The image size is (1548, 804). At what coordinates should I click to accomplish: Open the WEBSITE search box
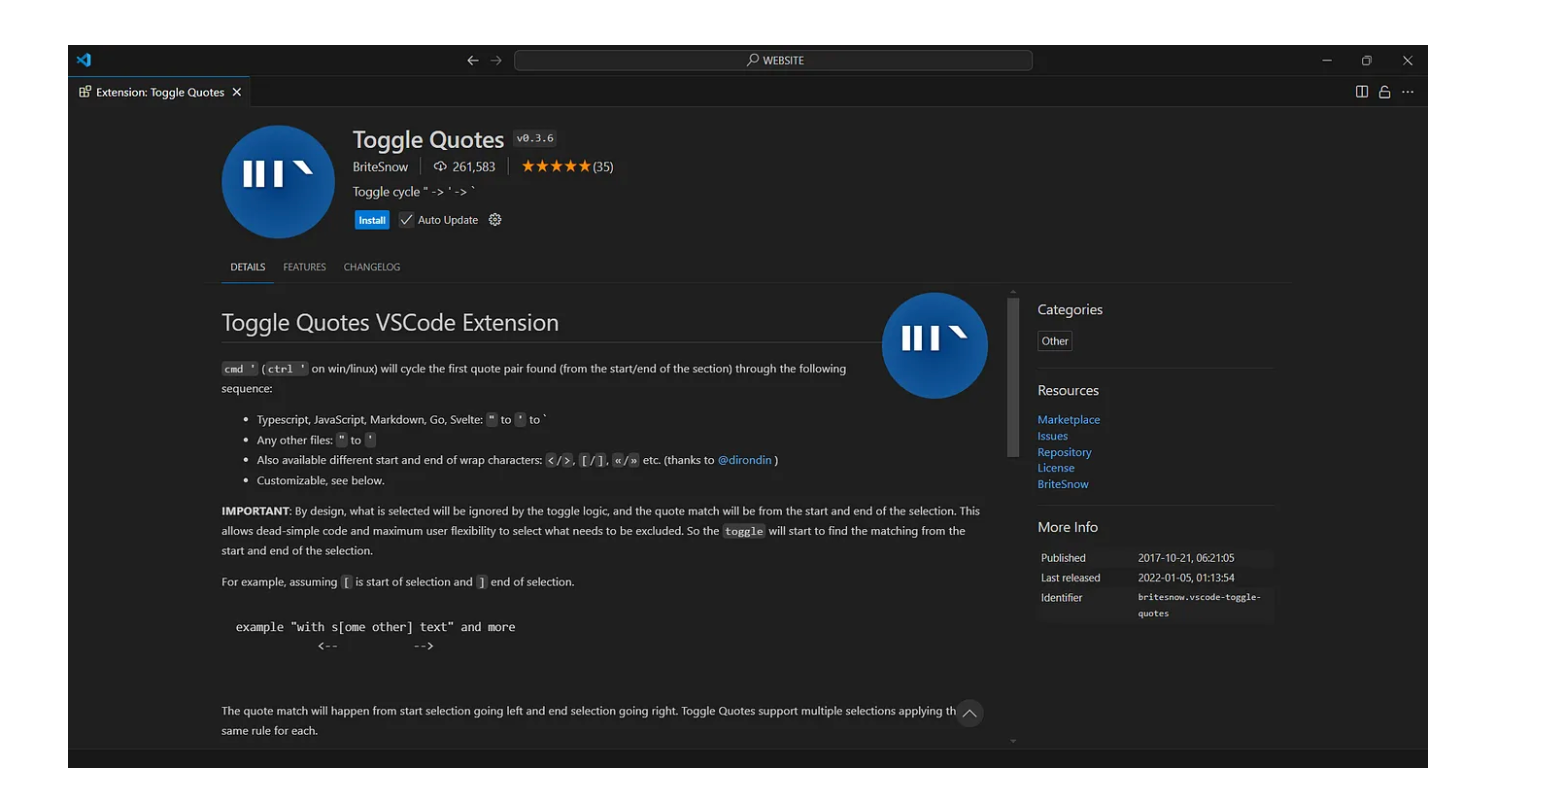click(773, 61)
